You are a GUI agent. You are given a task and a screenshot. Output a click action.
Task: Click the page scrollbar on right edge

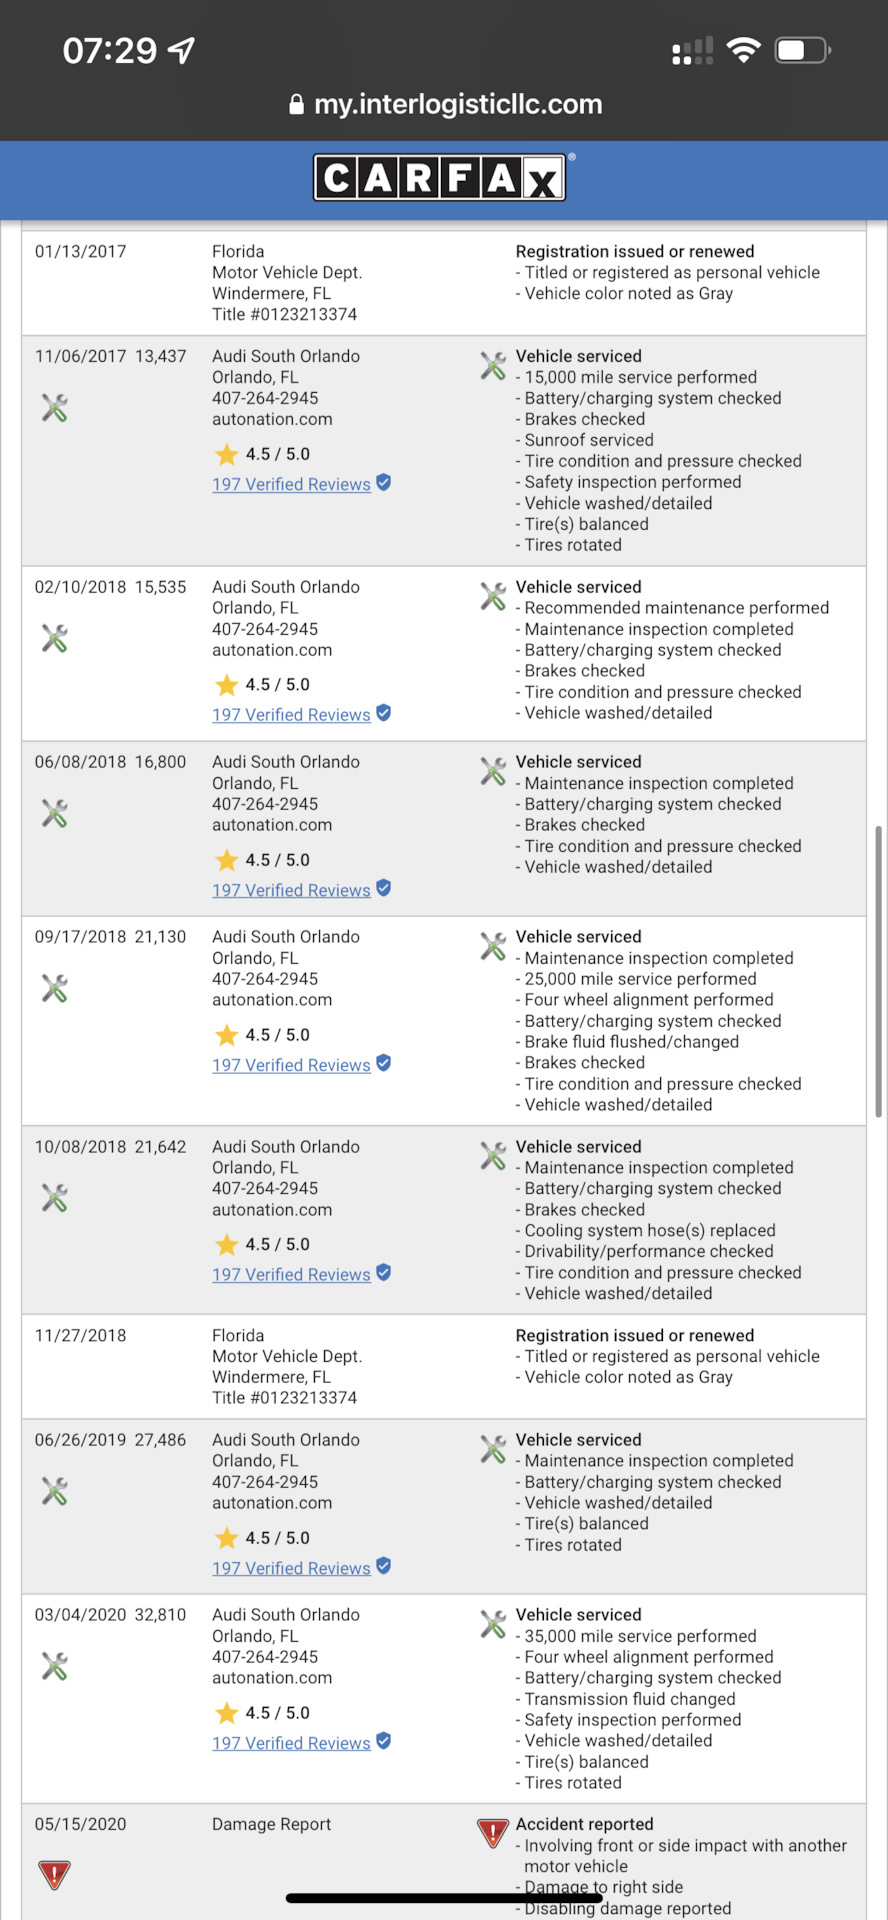click(x=879, y=972)
